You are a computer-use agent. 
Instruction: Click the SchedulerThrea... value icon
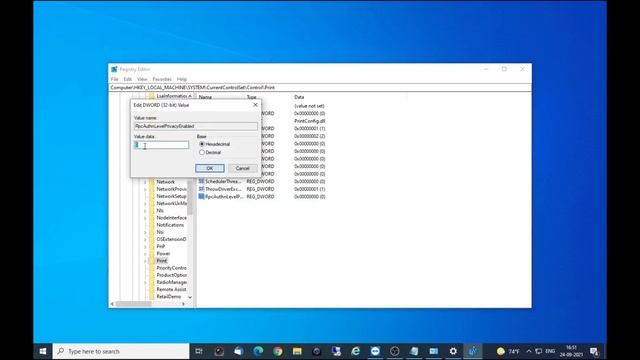pos(201,181)
